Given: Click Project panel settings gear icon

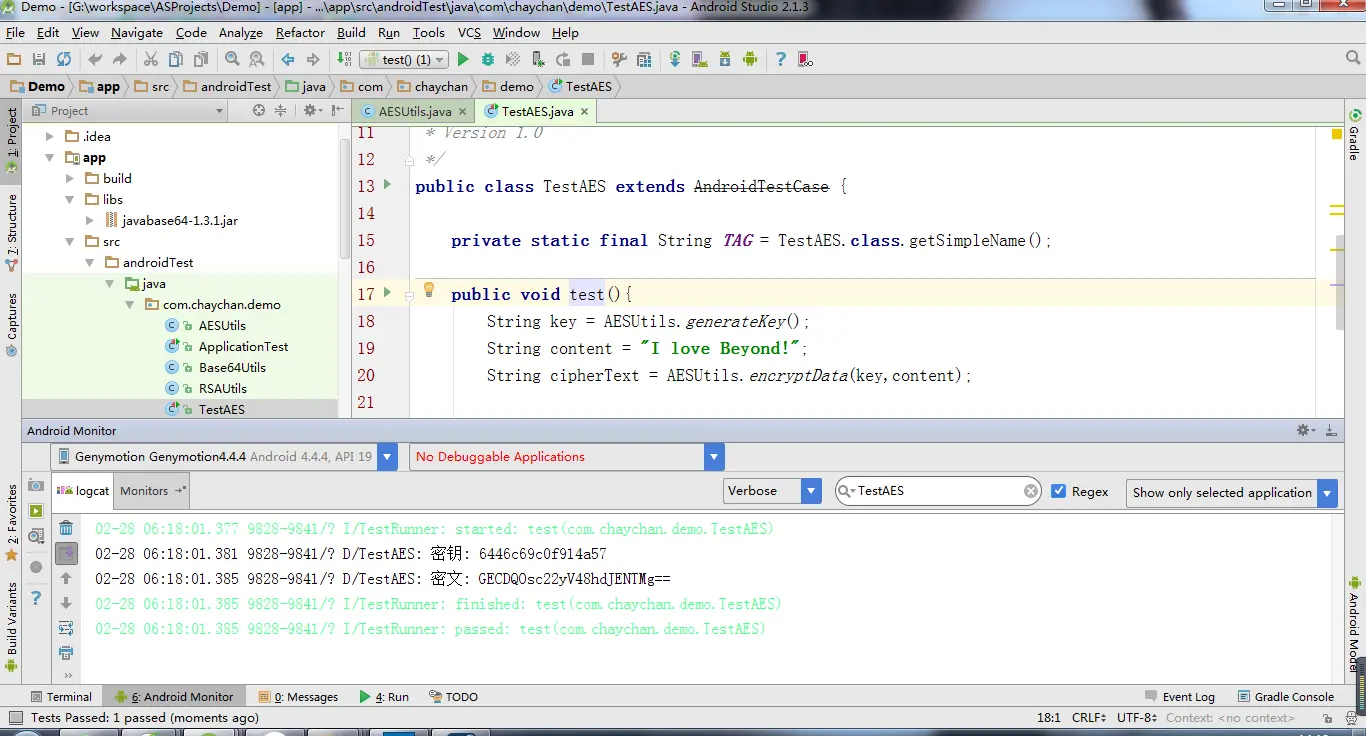Looking at the screenshot, I should [x=310, y=110].
